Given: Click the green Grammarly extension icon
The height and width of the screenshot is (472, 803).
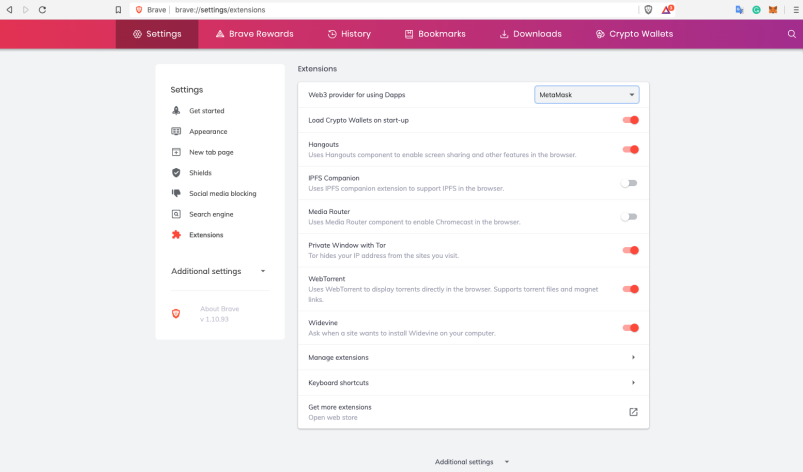Looking at the screenshot, I should pos(756,10).
